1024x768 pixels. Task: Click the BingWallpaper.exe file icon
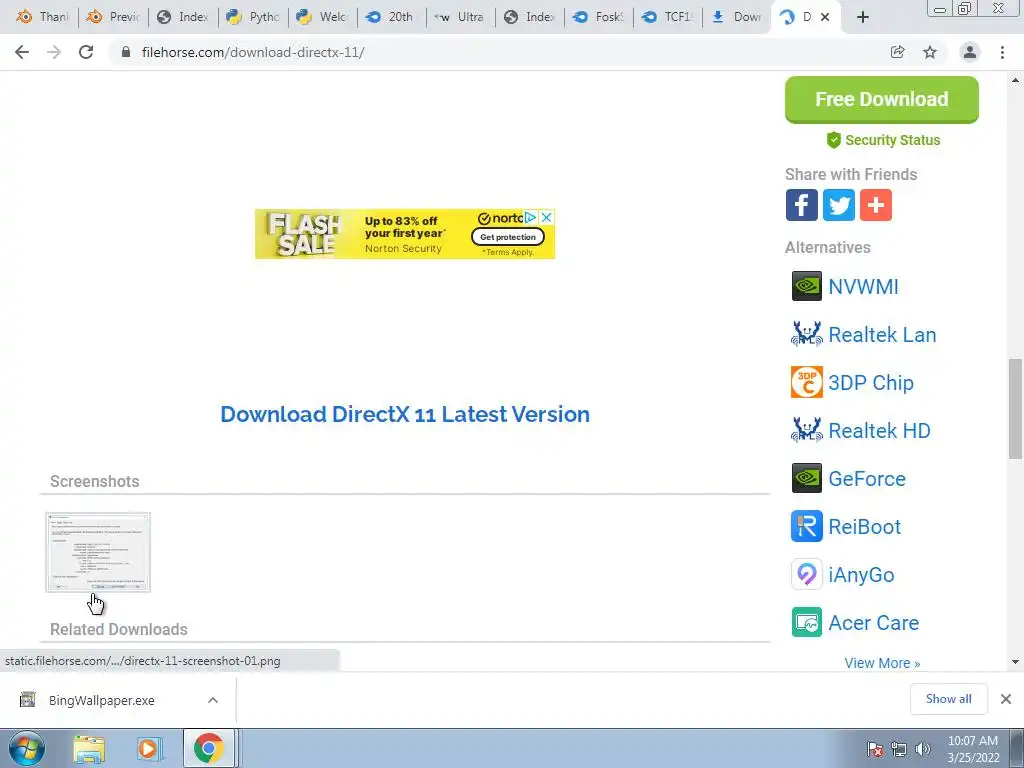point(27,699)
